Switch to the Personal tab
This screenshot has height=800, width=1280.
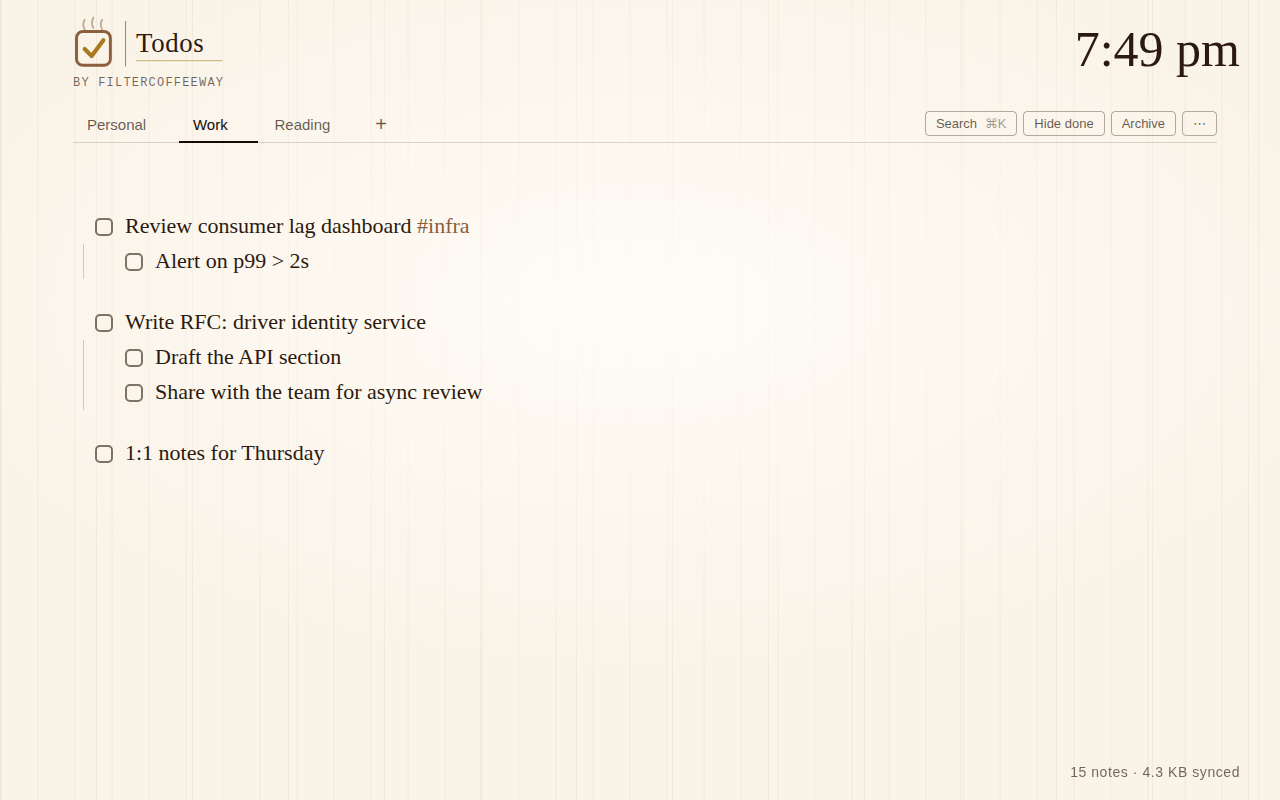coord(117,125)
